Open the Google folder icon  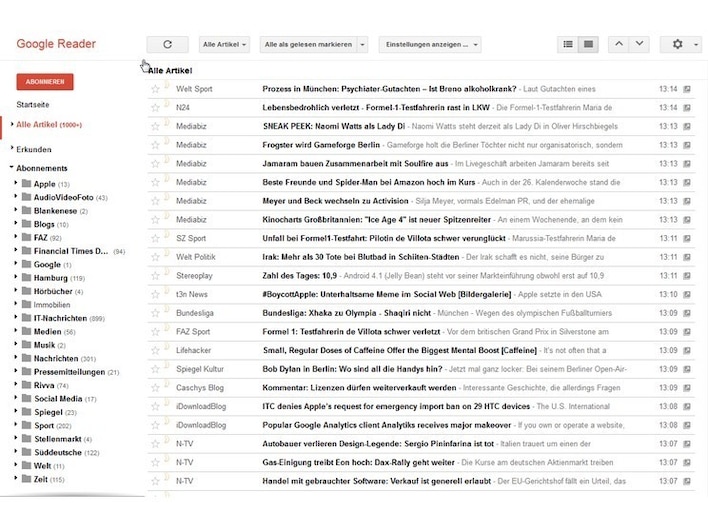coord(27,264)
